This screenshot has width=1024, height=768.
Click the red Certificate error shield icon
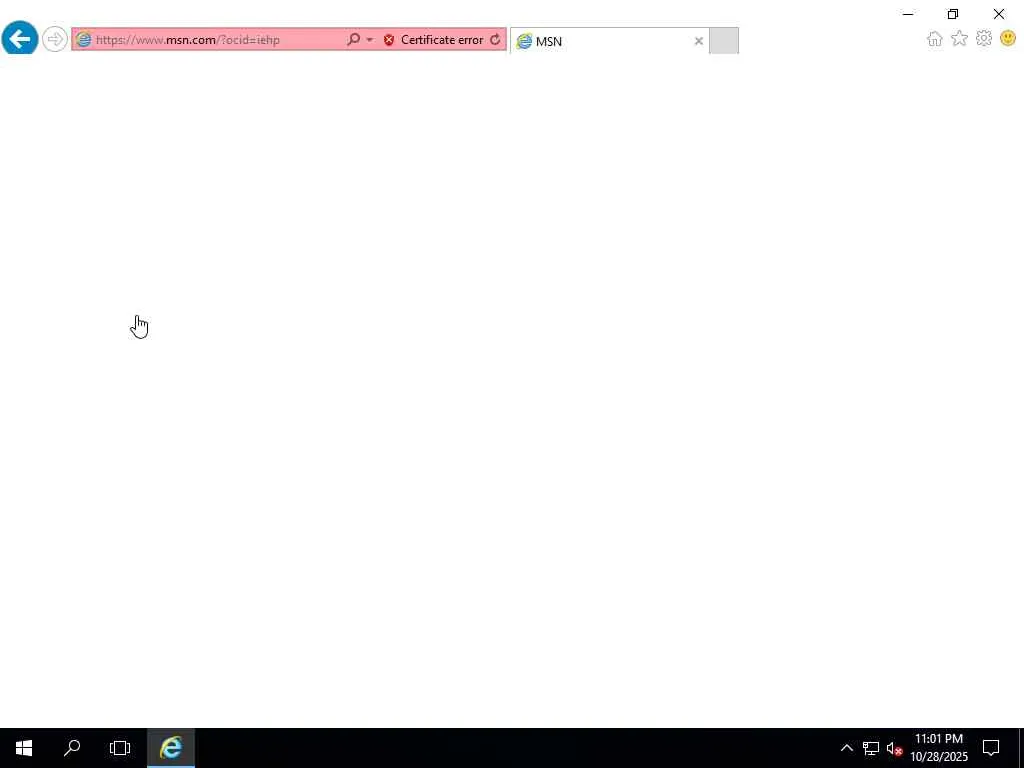coord(389,40)
